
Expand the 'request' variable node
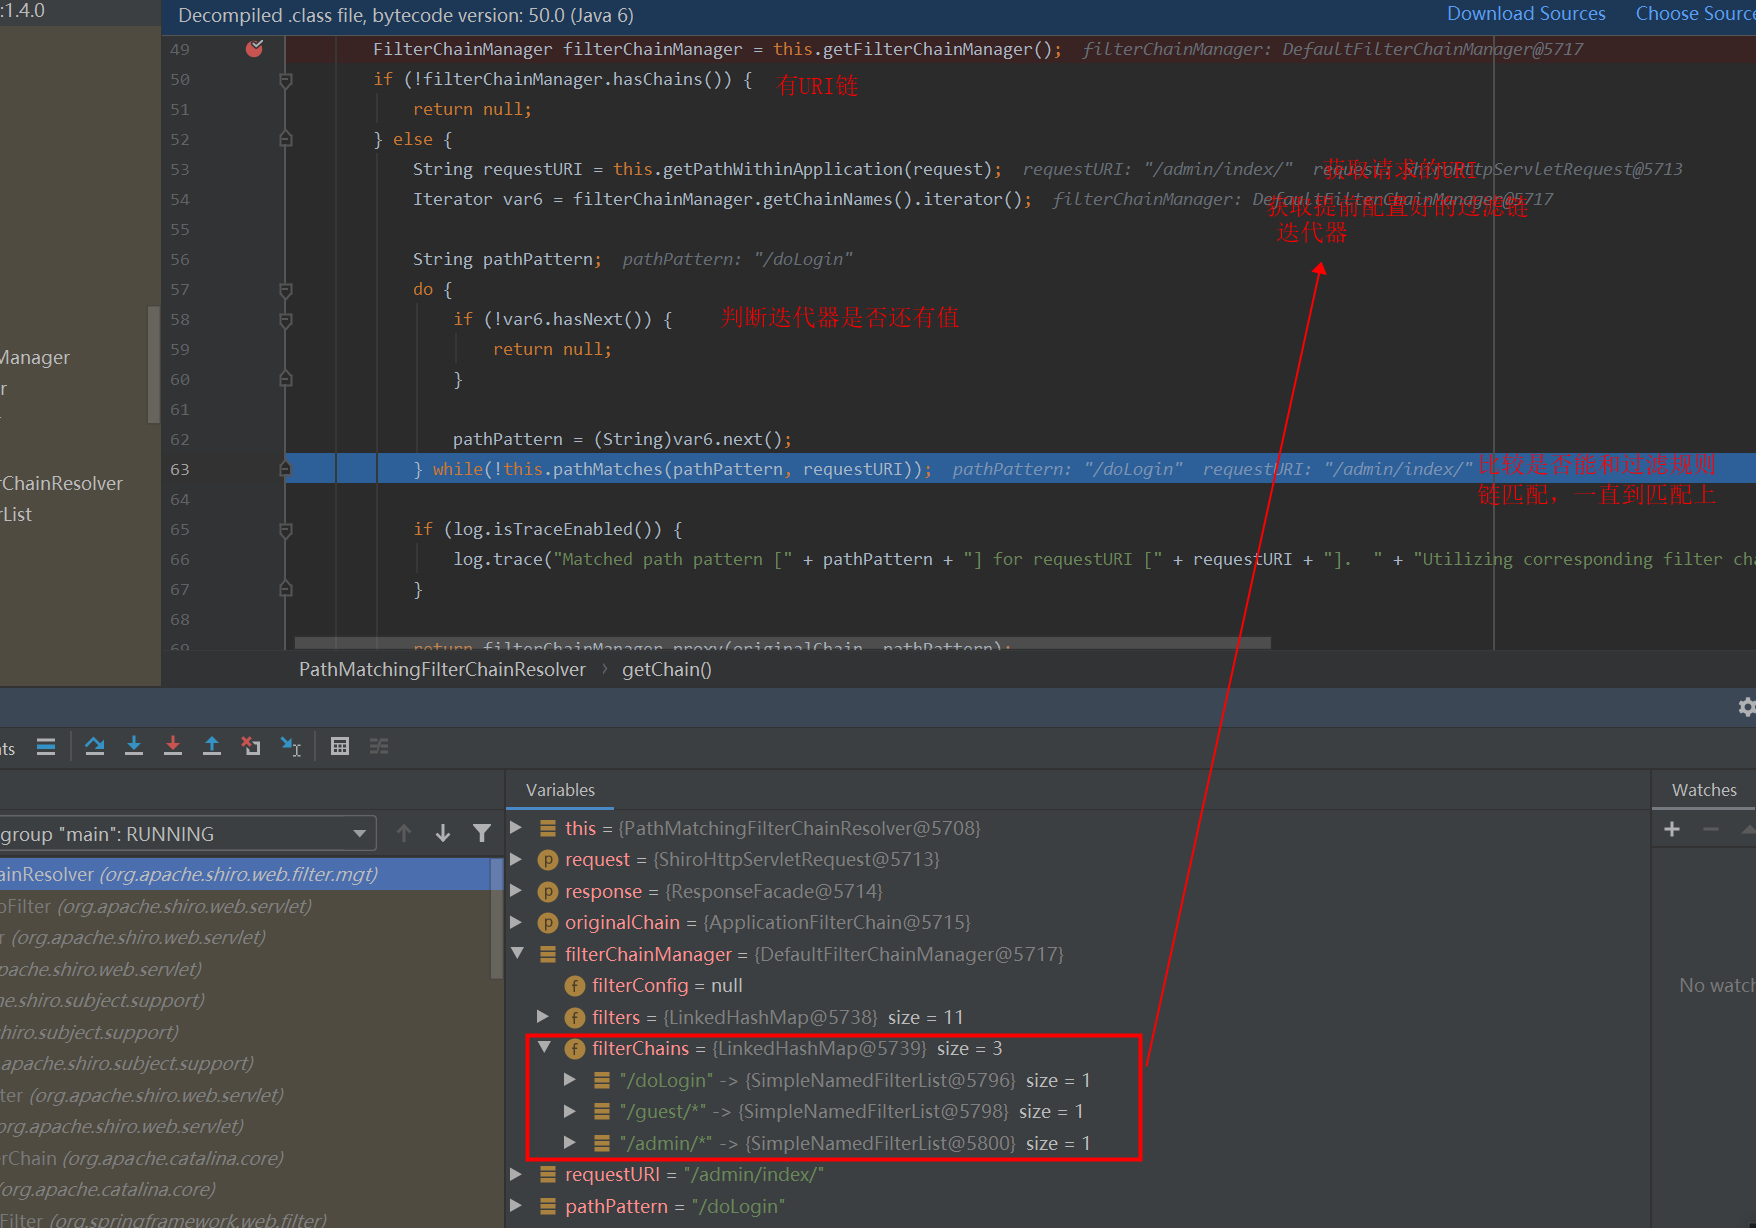point(516,859)
